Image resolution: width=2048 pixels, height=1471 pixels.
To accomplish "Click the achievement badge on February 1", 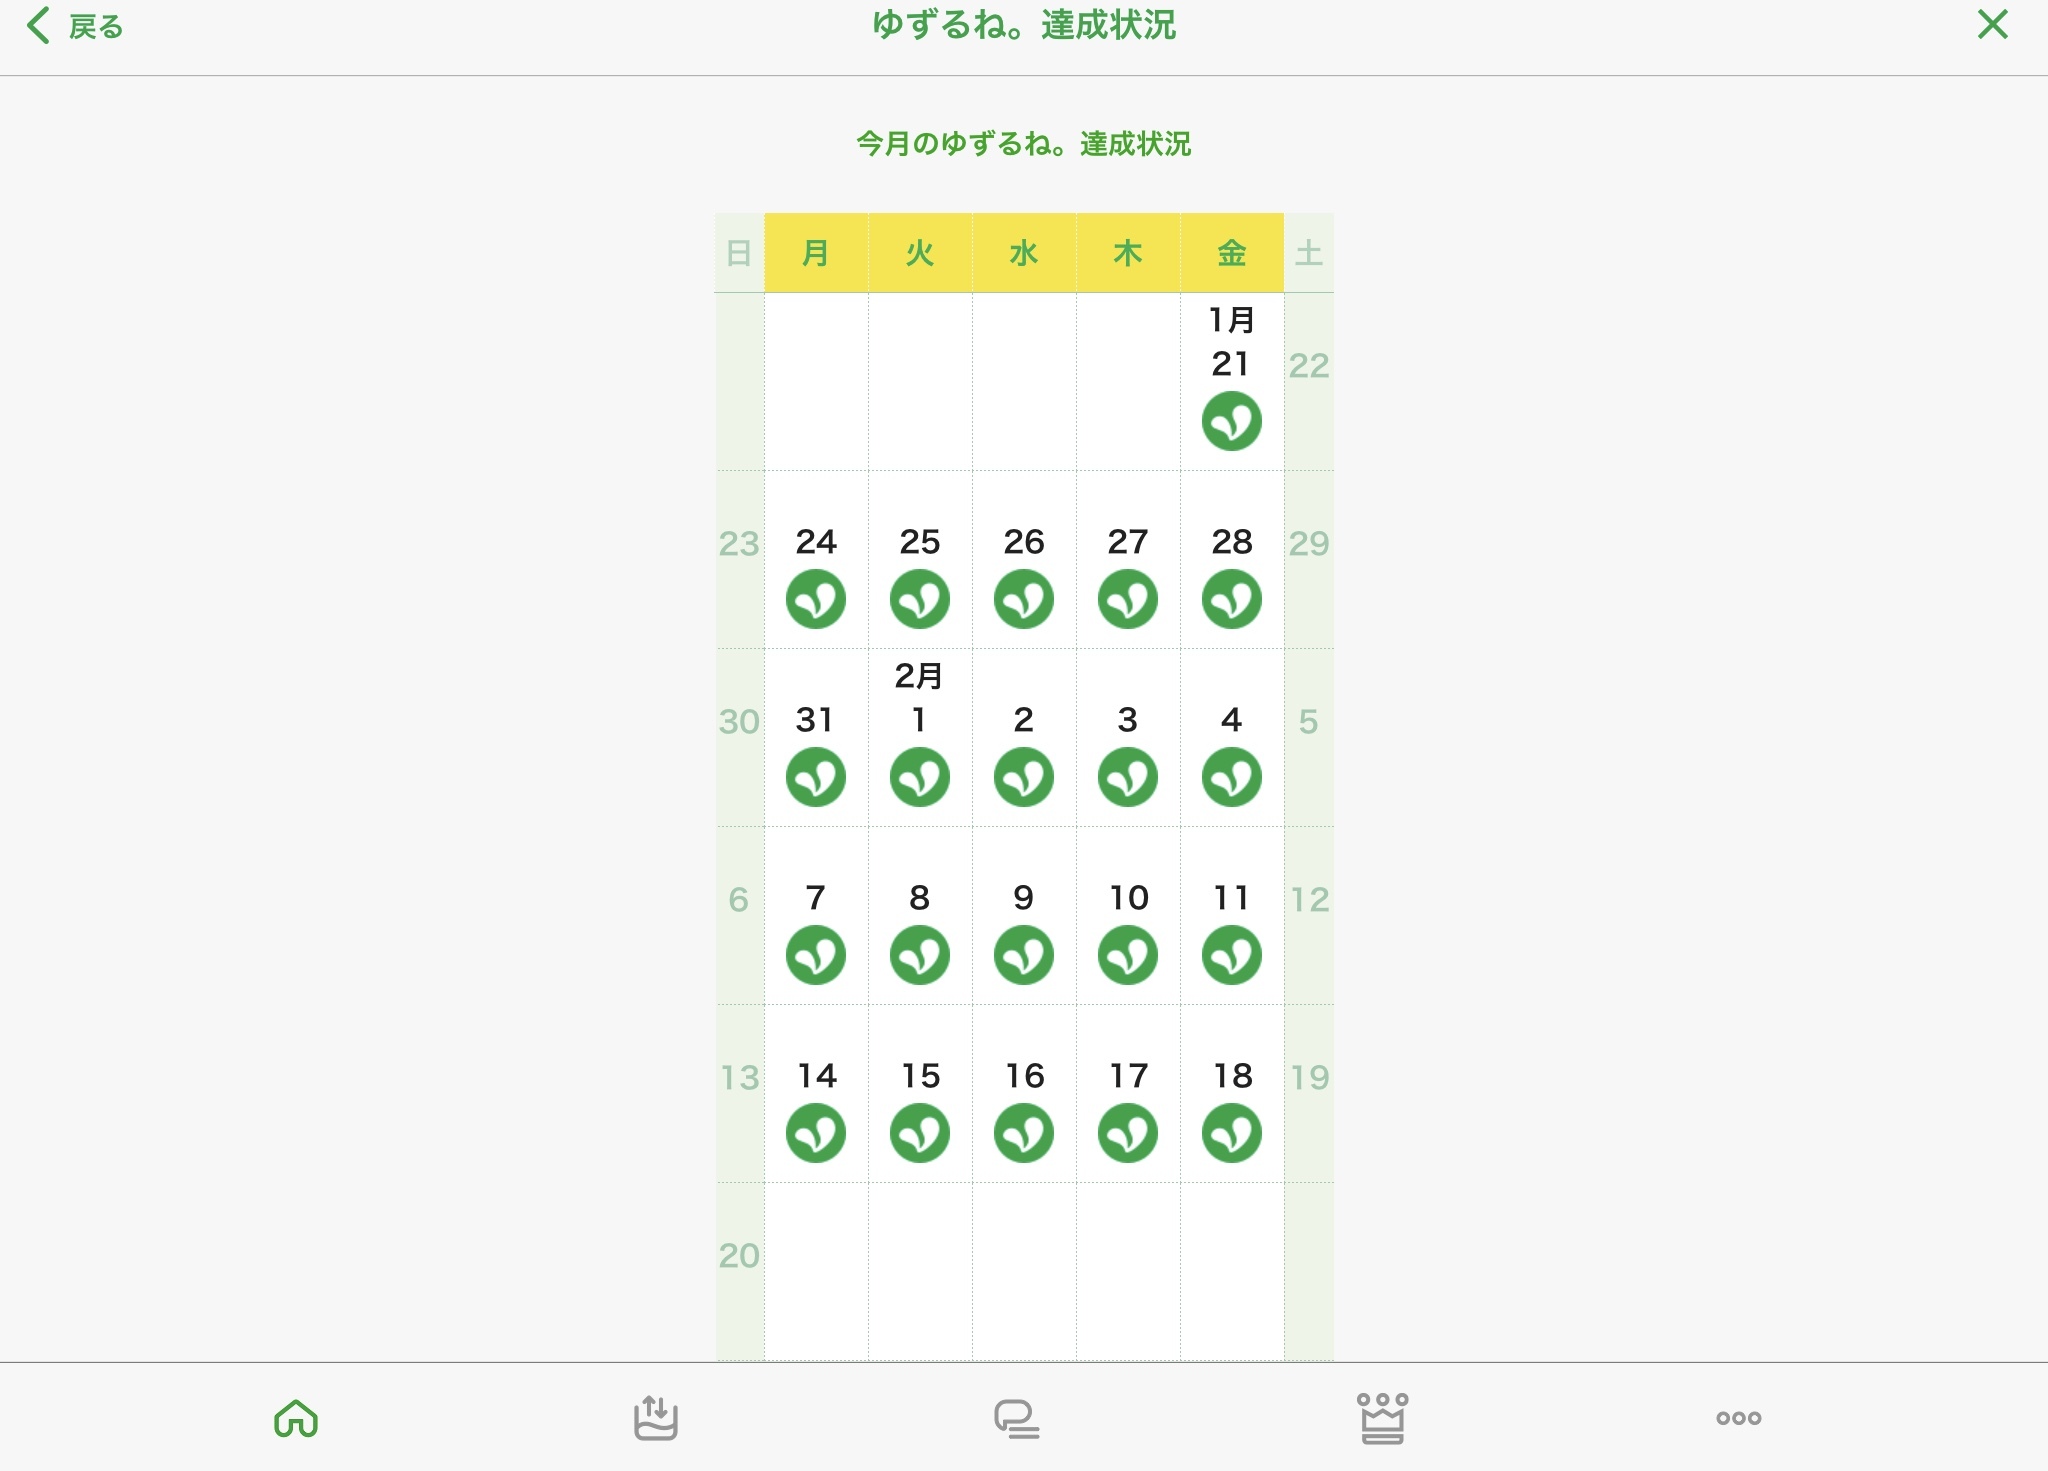I will 919,777.
